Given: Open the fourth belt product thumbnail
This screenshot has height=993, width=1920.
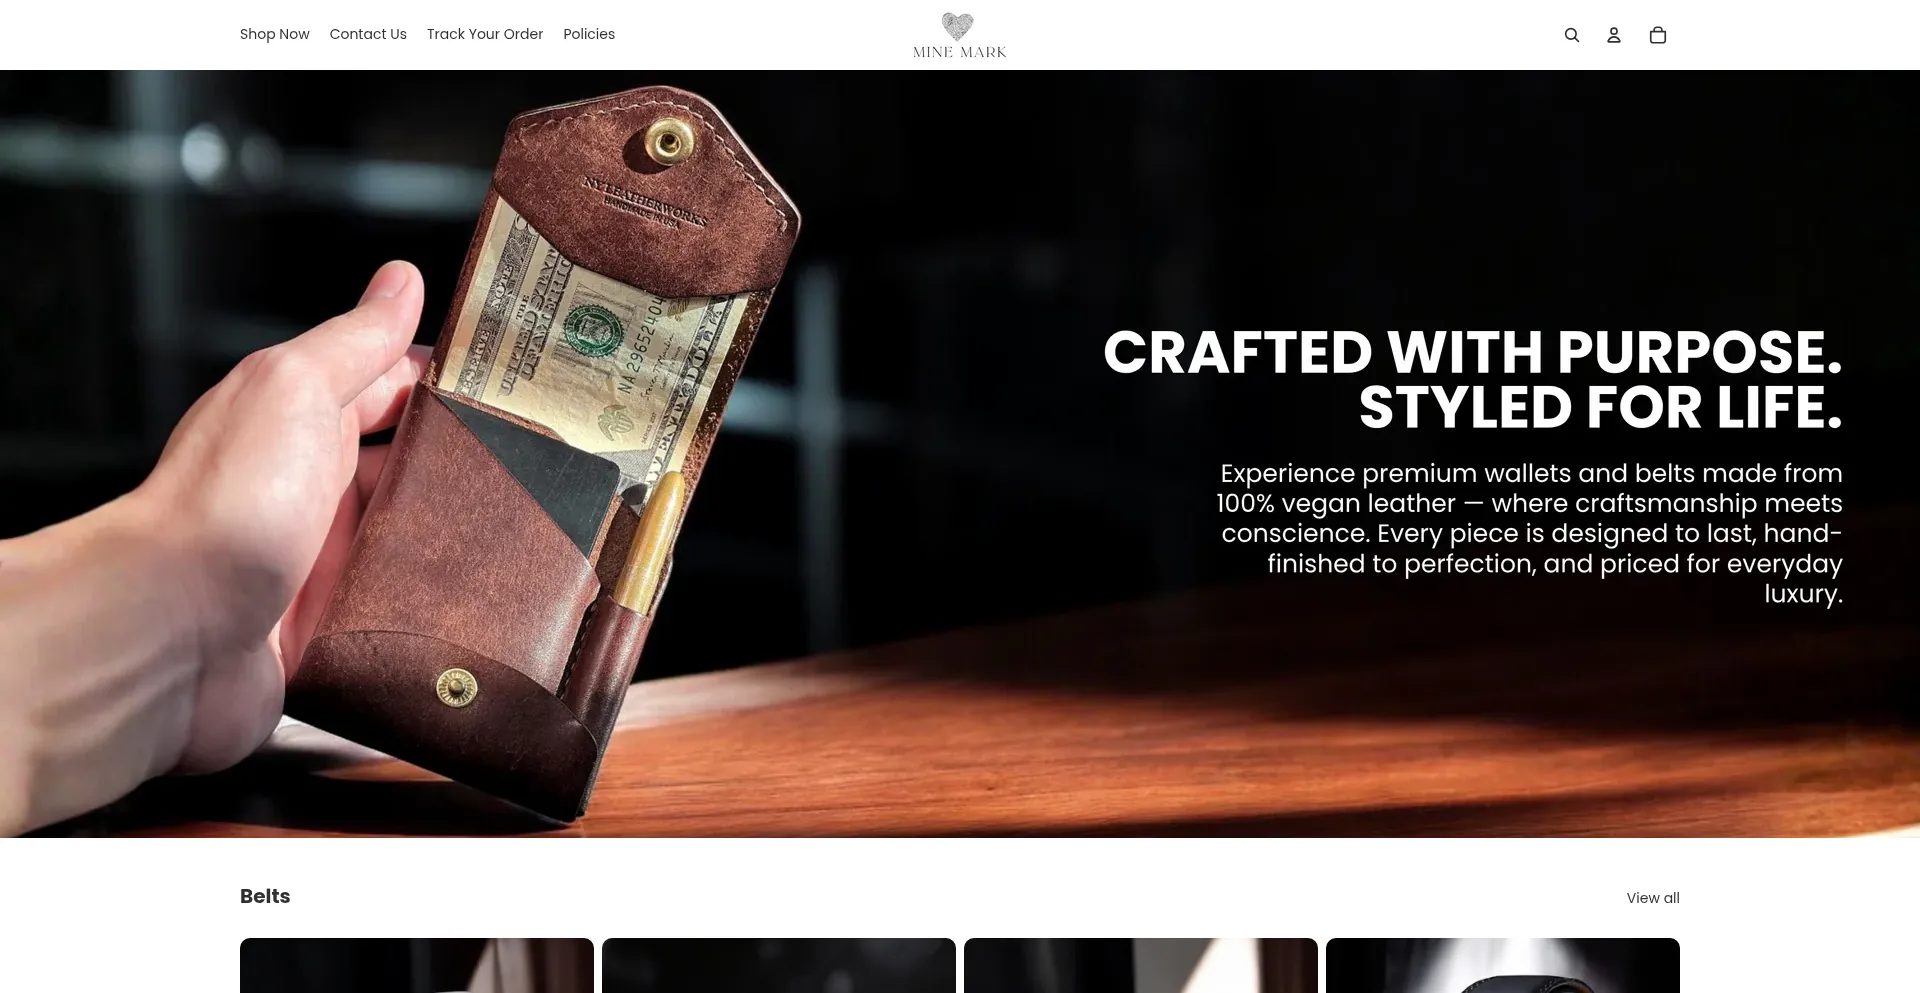Looking at the screenshot, I should [1503, 965].
